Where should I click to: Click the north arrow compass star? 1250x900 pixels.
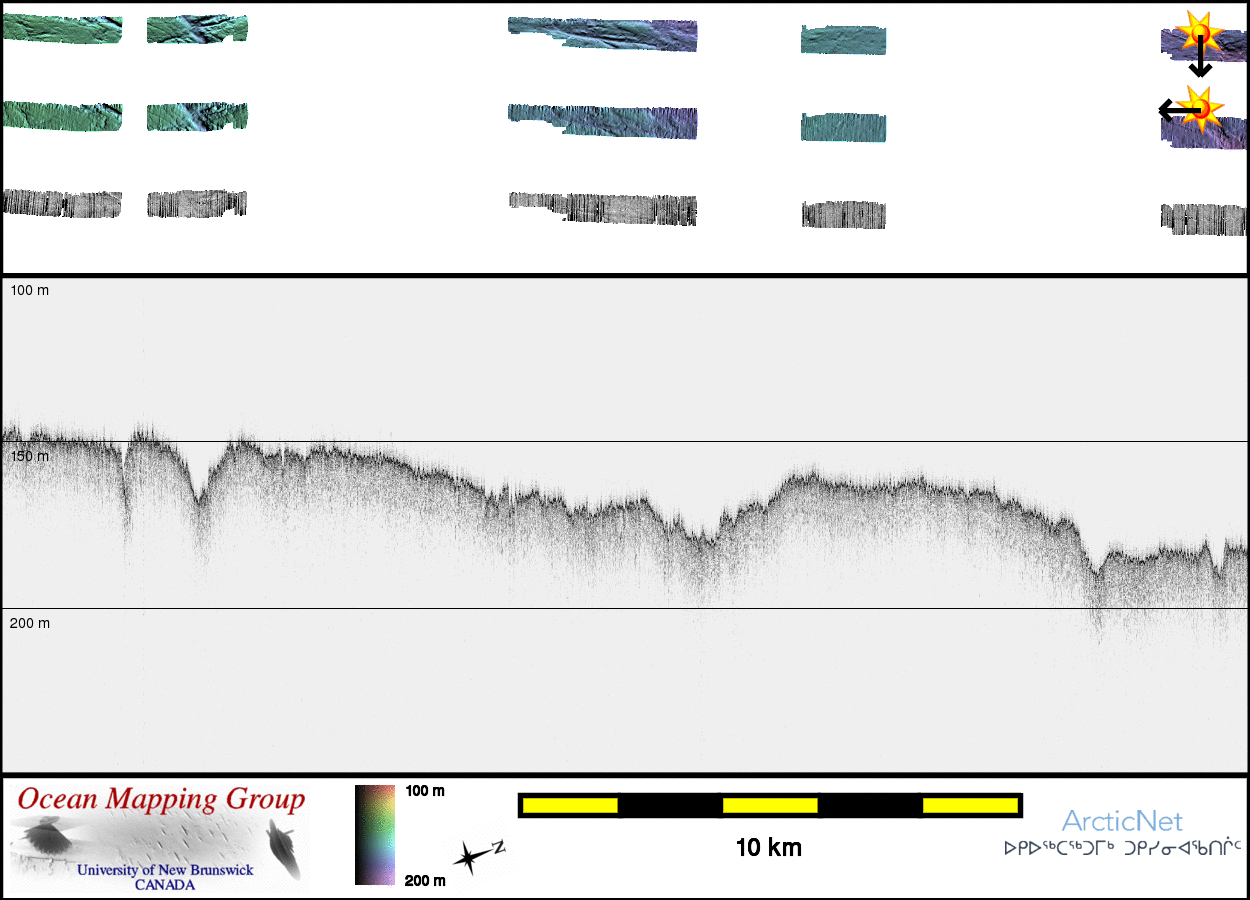472,856
